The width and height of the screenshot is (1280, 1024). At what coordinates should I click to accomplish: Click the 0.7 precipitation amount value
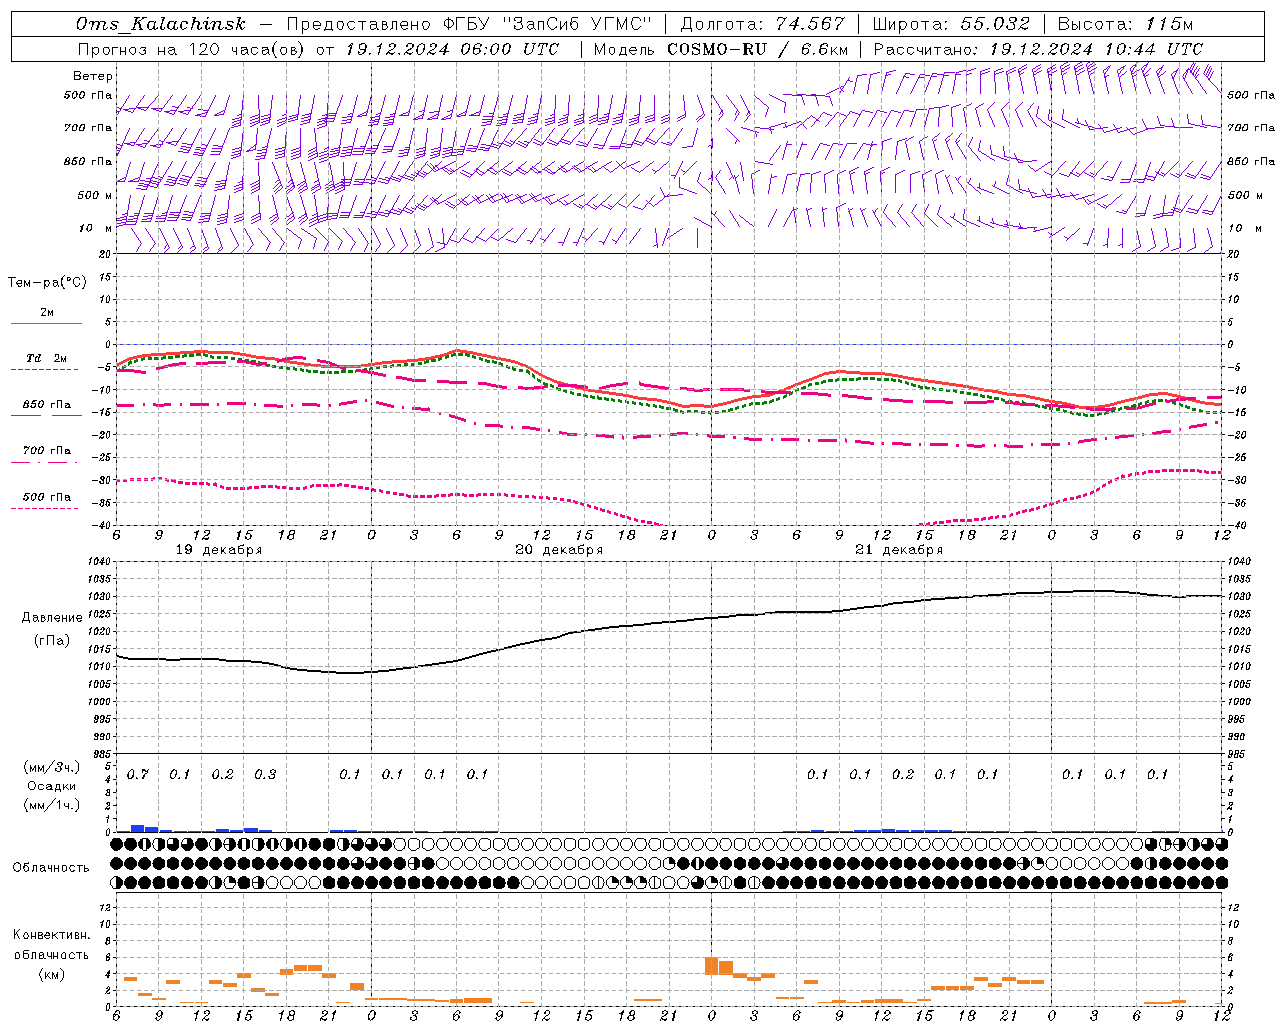[x=138, y=775]
